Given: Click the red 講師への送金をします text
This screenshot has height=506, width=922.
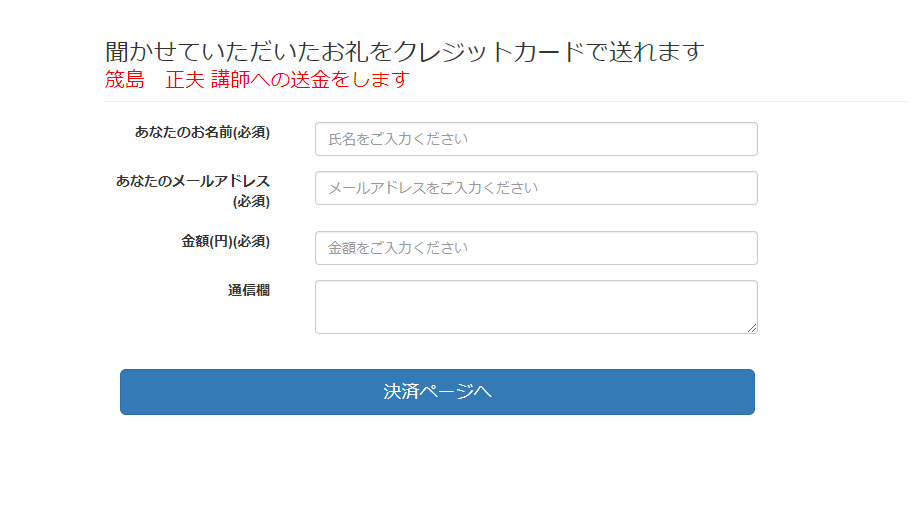Looking at the screenshot, I should [311, 80].
